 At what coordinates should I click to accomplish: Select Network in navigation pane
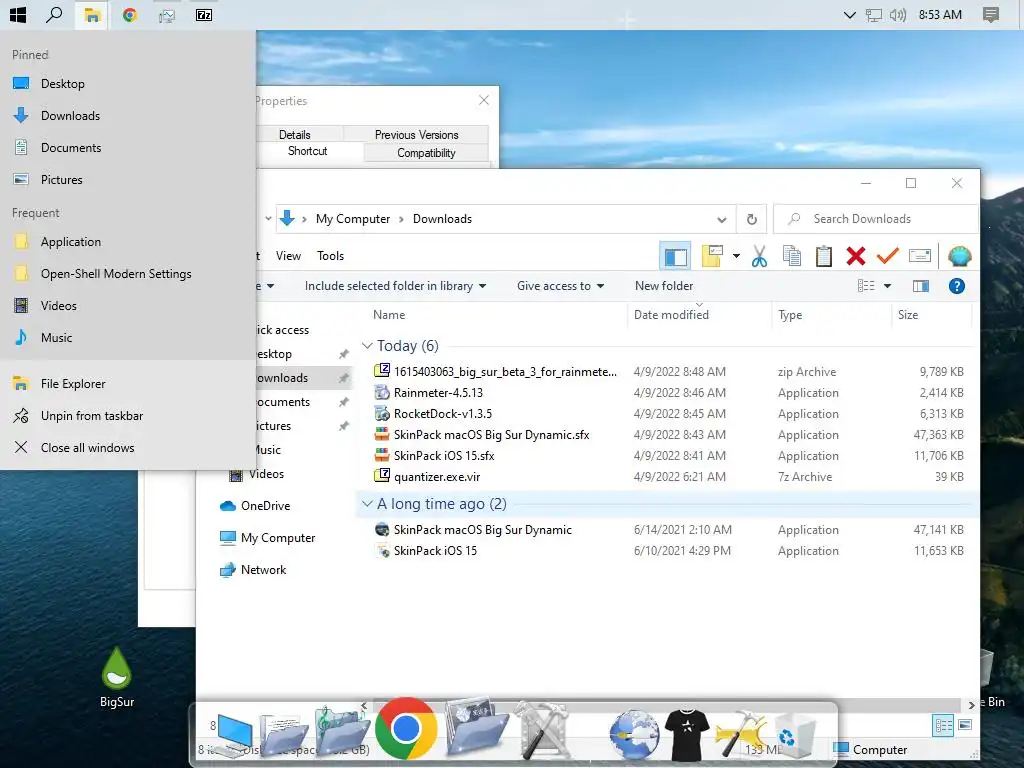263,570
